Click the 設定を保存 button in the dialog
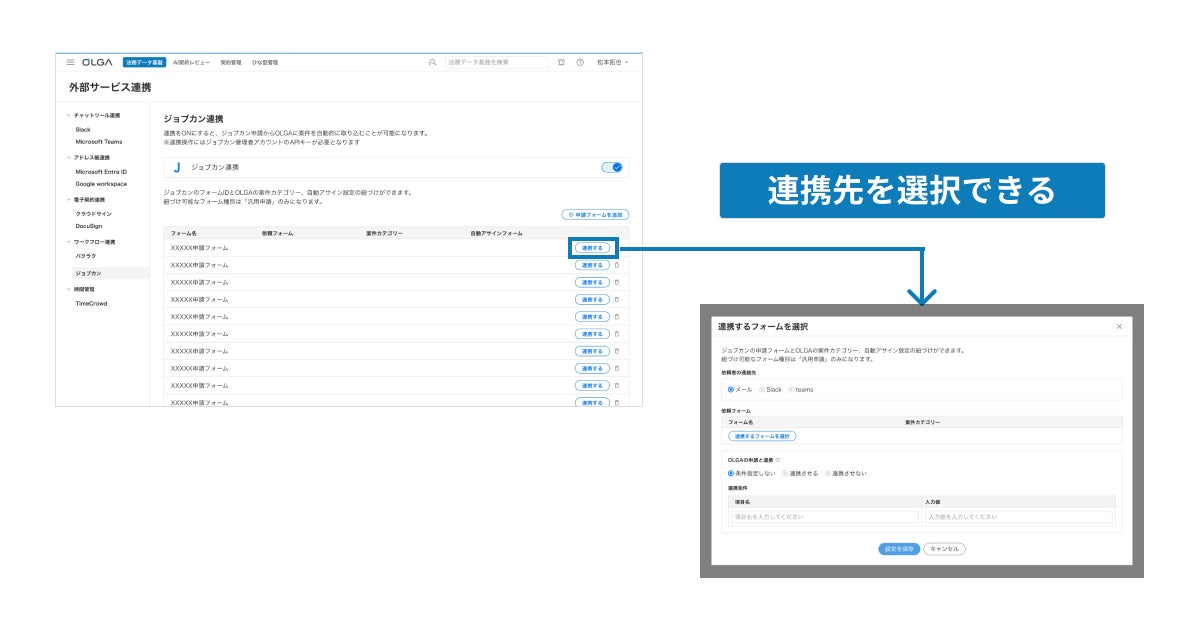Image resolution: width=1200 pixels, height=630 pixels. (898, 549)
